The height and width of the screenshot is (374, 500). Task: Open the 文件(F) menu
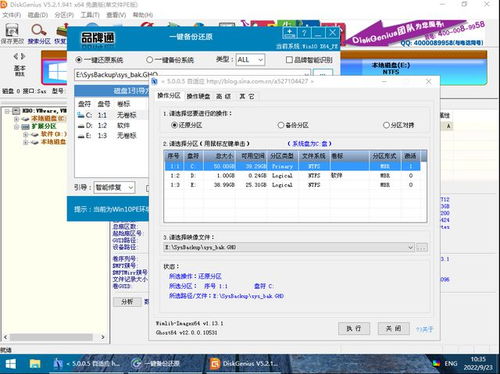click(12, 15)
